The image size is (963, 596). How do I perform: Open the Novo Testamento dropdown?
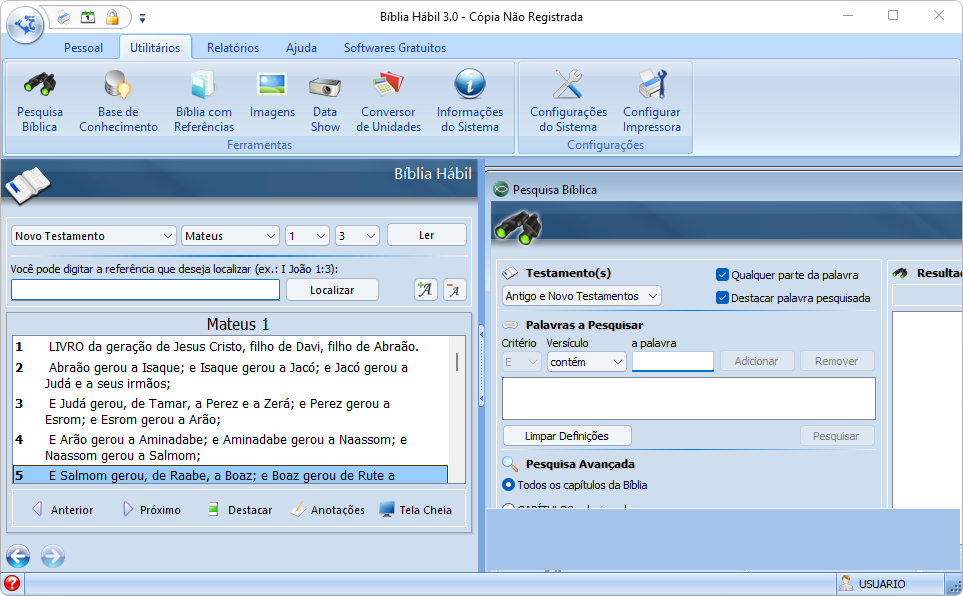94,236
